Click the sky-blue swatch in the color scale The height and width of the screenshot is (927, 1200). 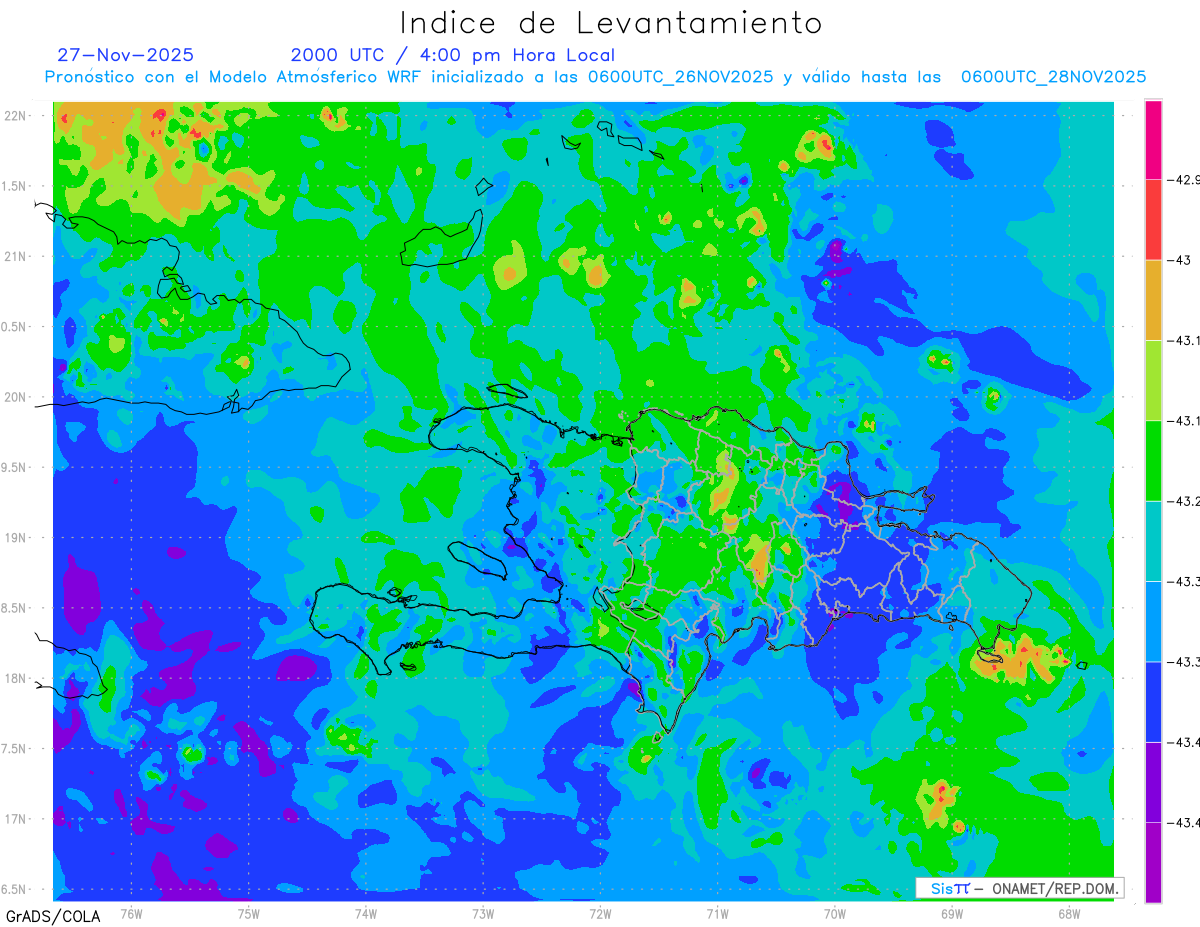tap(1153, 621)
